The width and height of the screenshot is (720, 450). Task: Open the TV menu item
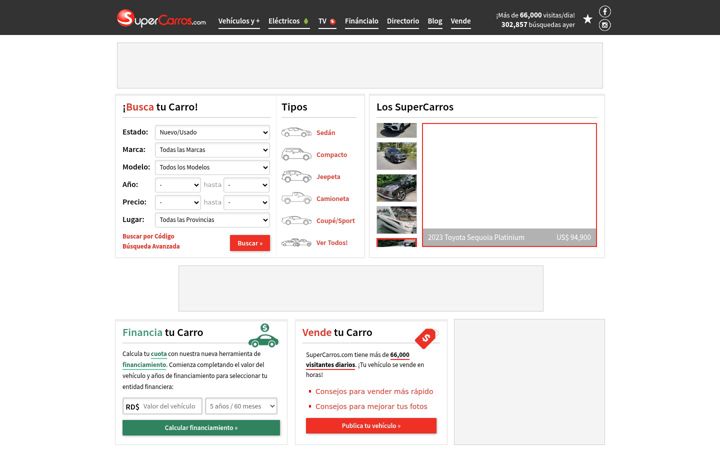(327, 21)
